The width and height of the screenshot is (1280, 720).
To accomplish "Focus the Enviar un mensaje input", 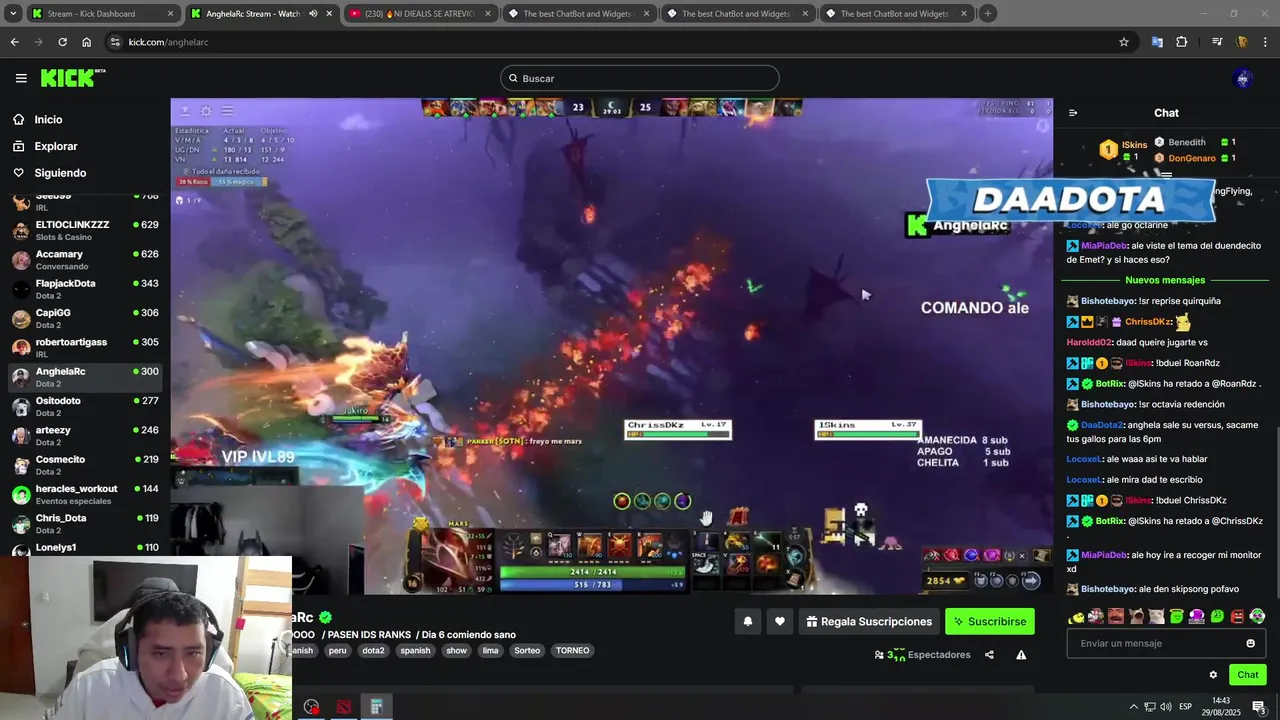I will pyautogui.click(x=1166, y=643).
